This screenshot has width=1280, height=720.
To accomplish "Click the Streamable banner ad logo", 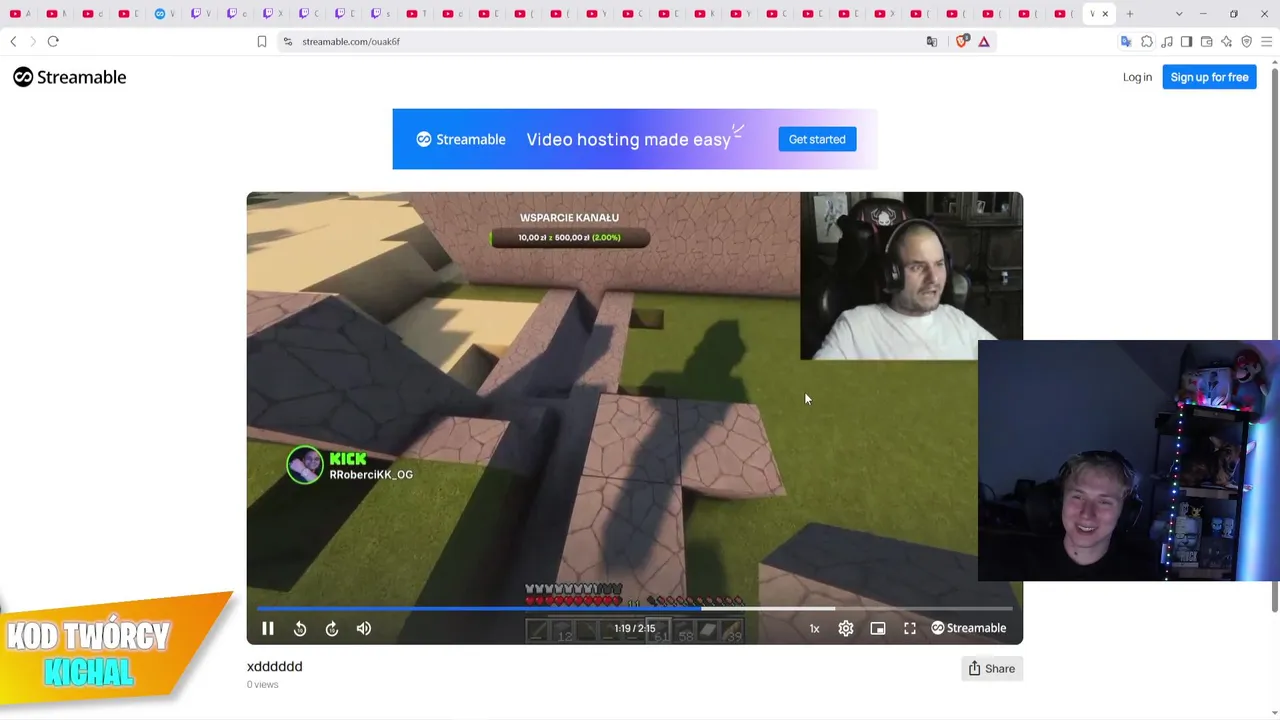I will (461, 139).
